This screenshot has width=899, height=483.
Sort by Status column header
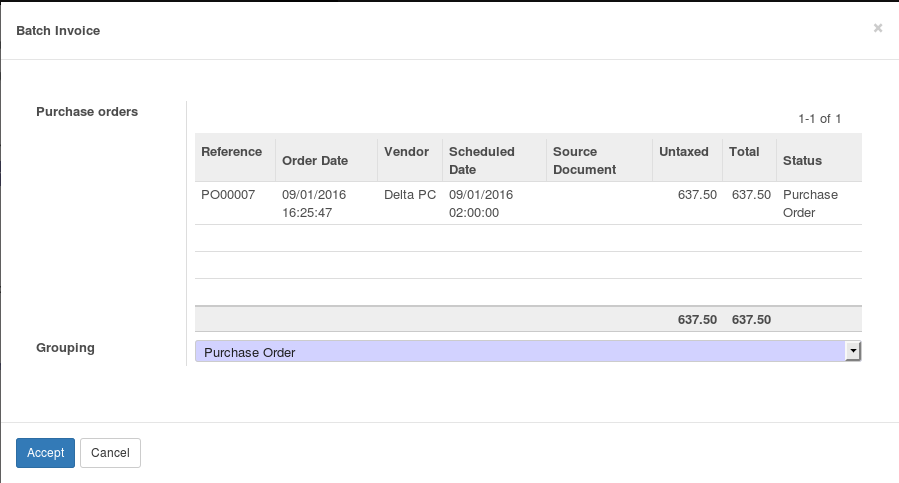pos(802,160)
